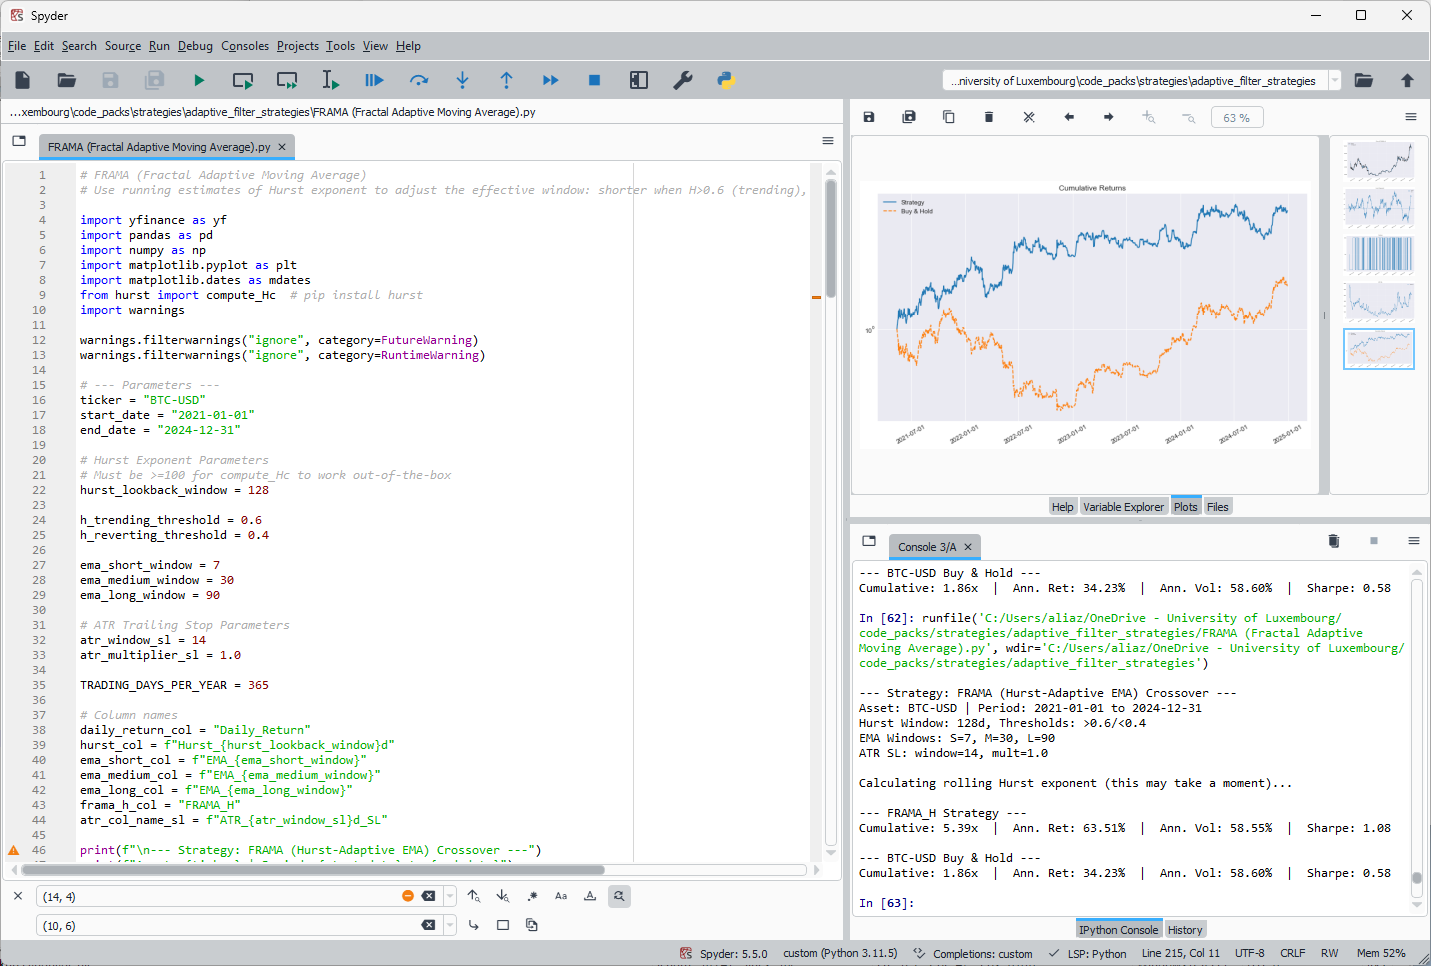
Task: Click the debug step into icon
Action: [462, 80]
